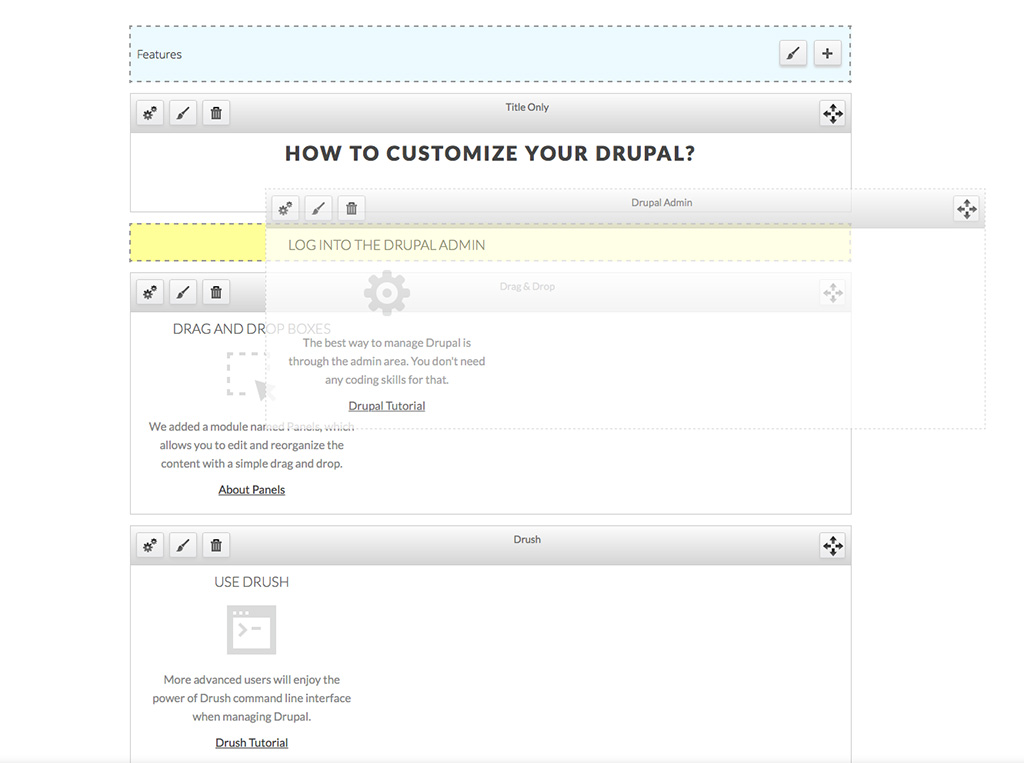Click the Features region label
This screenshot has height=763, width=1024.
click(x=159, y=54)
